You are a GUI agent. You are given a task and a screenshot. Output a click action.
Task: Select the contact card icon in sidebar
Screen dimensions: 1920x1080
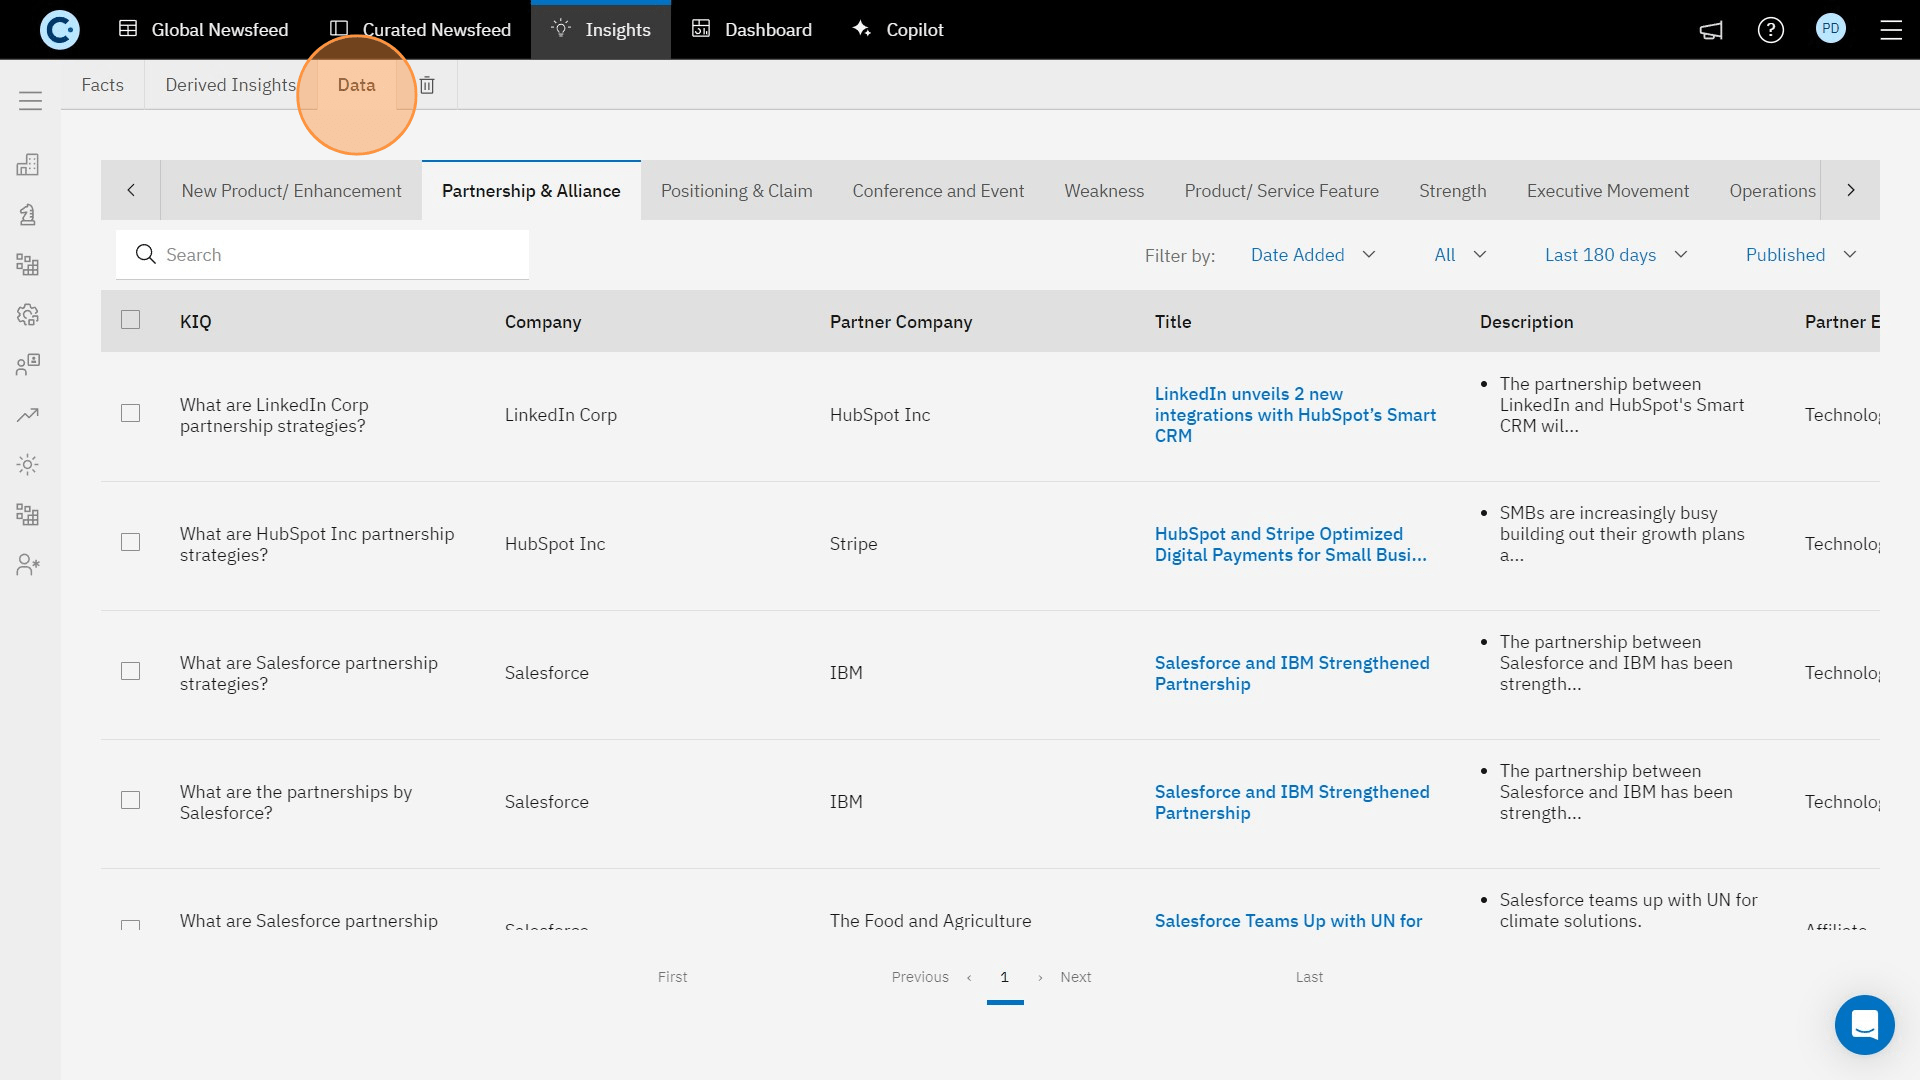28,364
